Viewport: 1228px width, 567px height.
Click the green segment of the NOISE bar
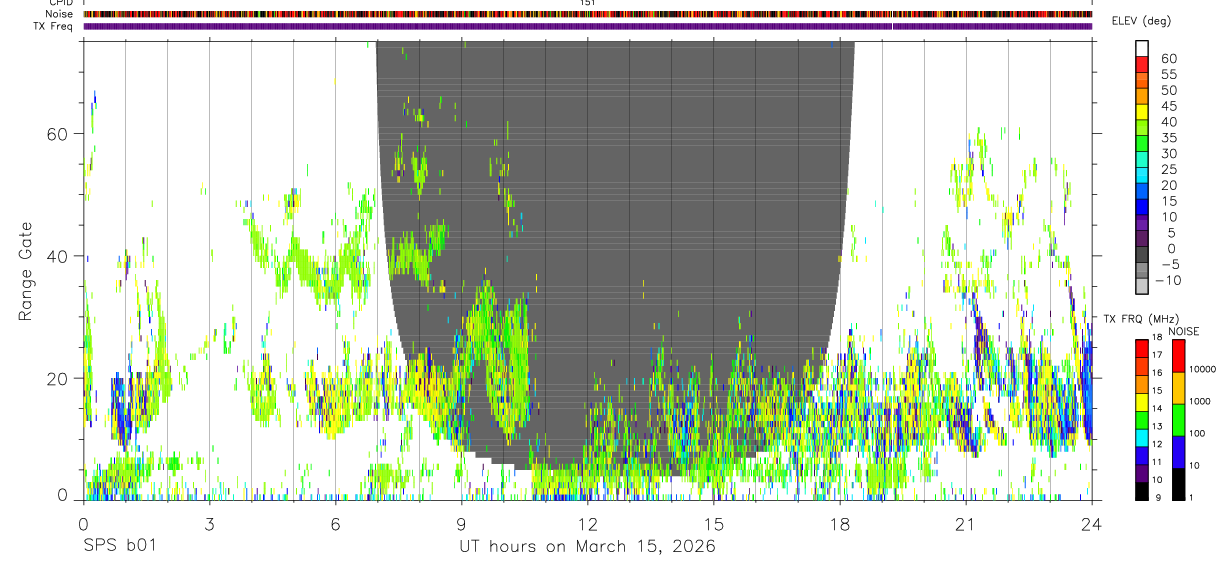click(x=1179, y=420)
